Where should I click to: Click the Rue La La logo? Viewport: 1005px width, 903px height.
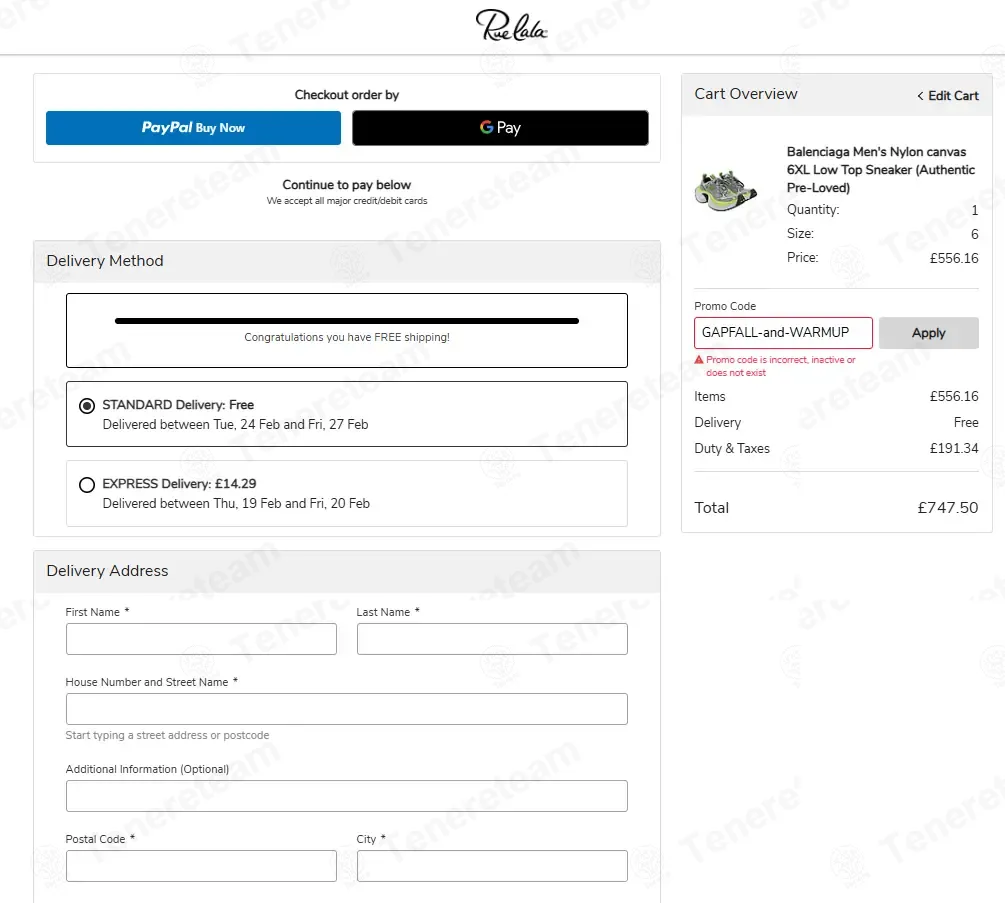click(511, 26)
